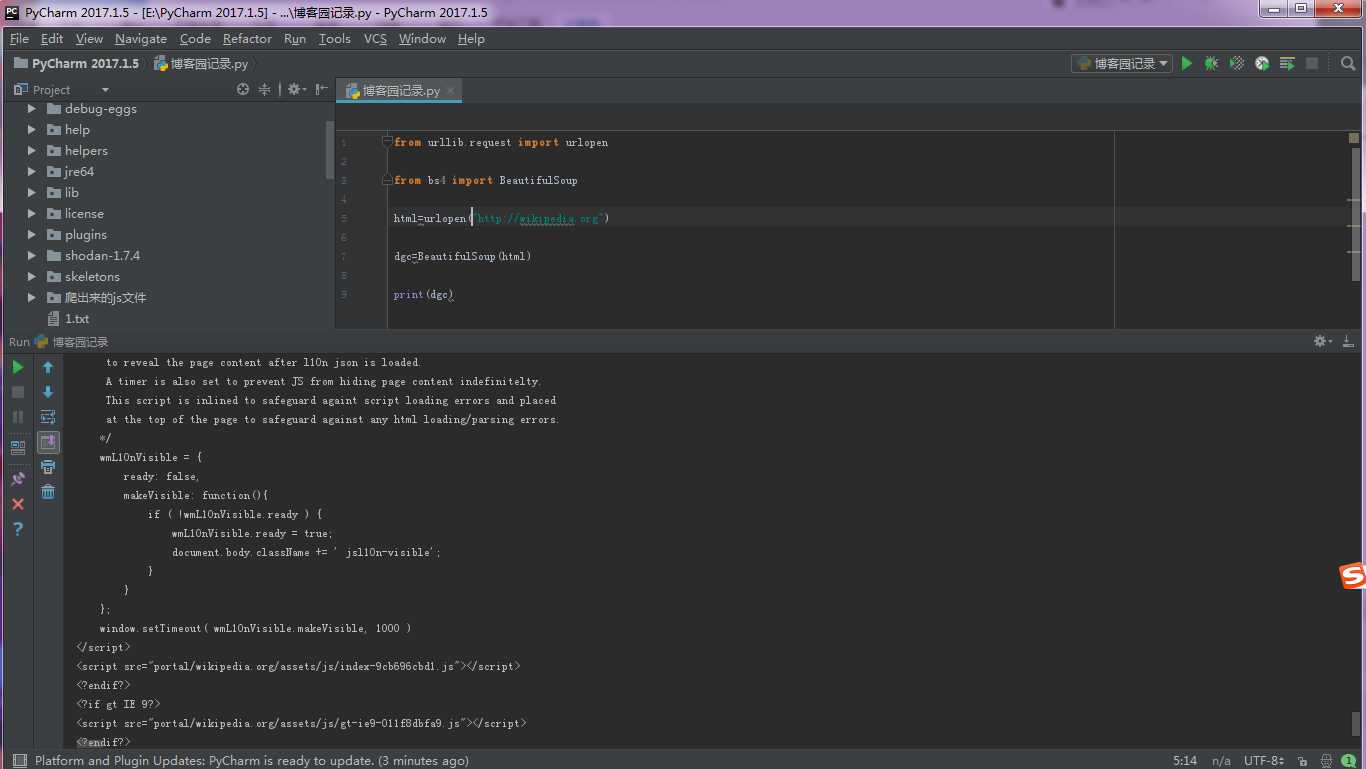
Task: Open Refactor menu
Action: click(x=247, y=38)
